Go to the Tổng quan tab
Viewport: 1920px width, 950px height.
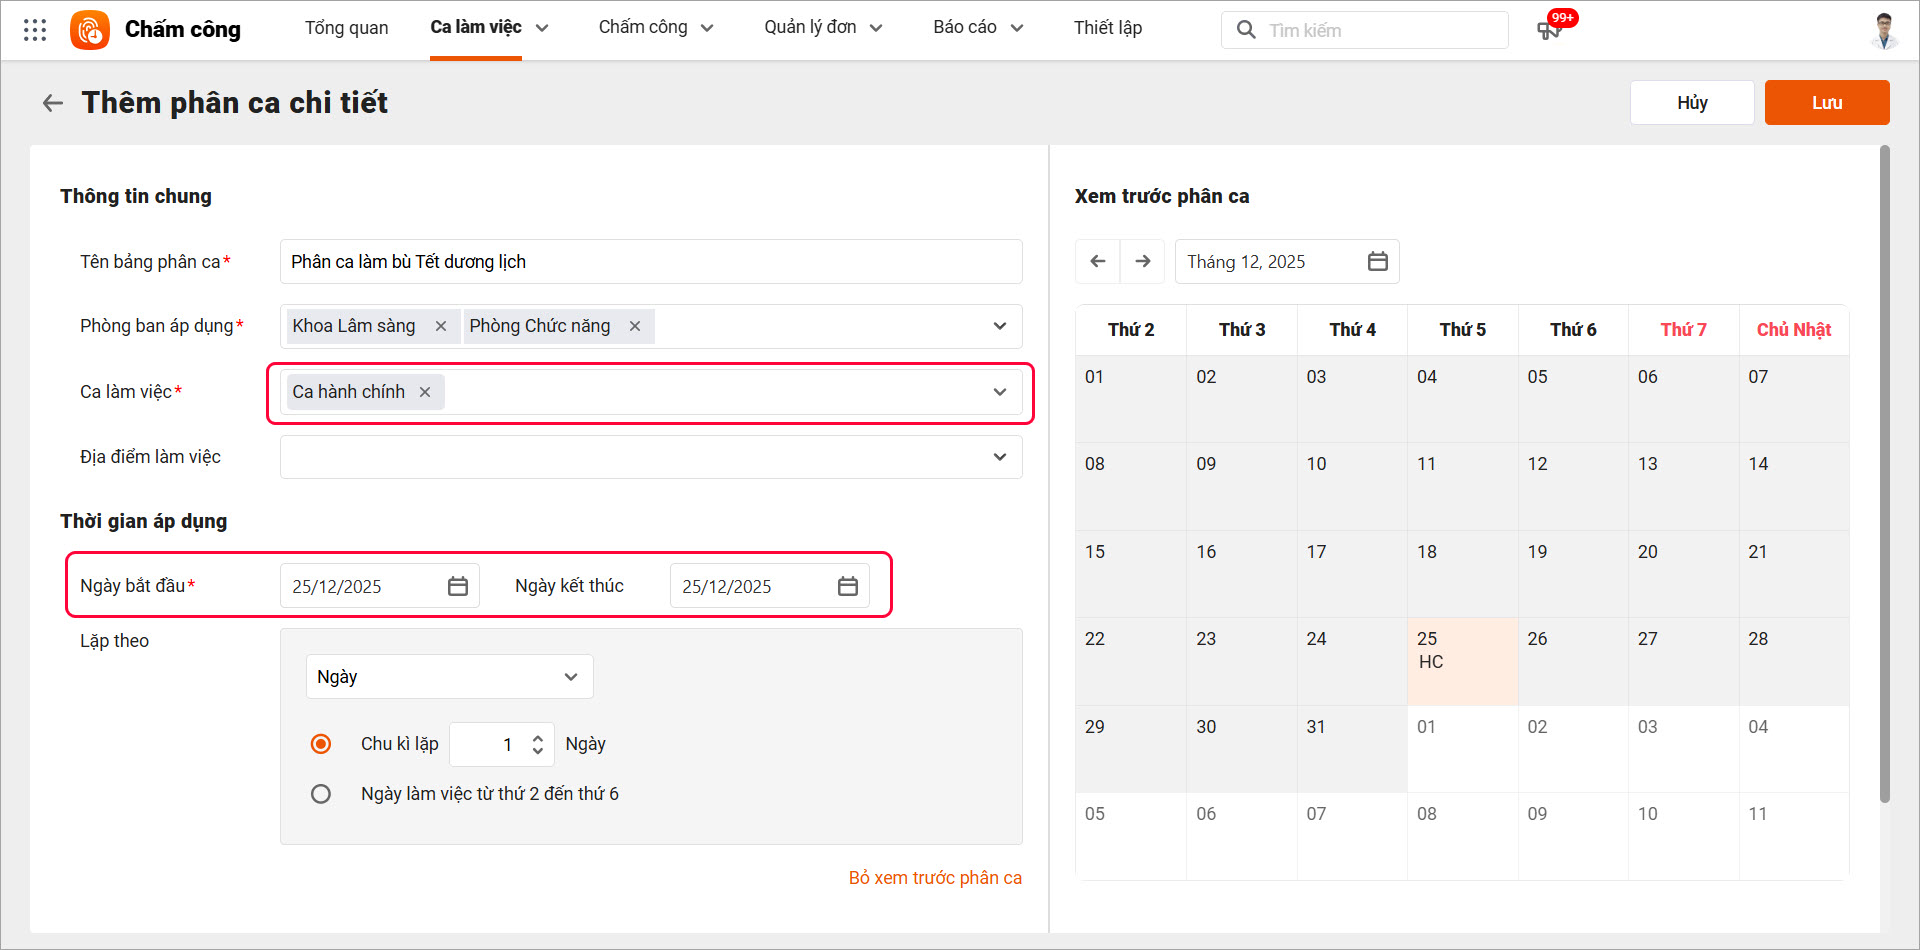(x=346, y=28)
